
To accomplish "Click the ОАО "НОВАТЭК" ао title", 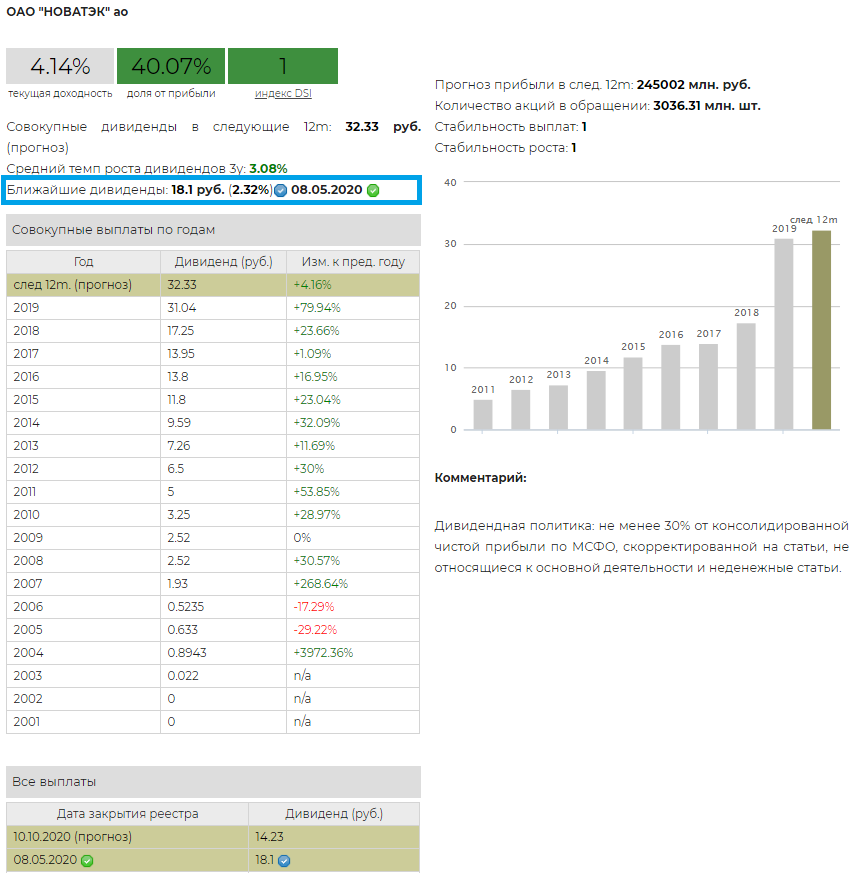I will click(x=67, y=12).
